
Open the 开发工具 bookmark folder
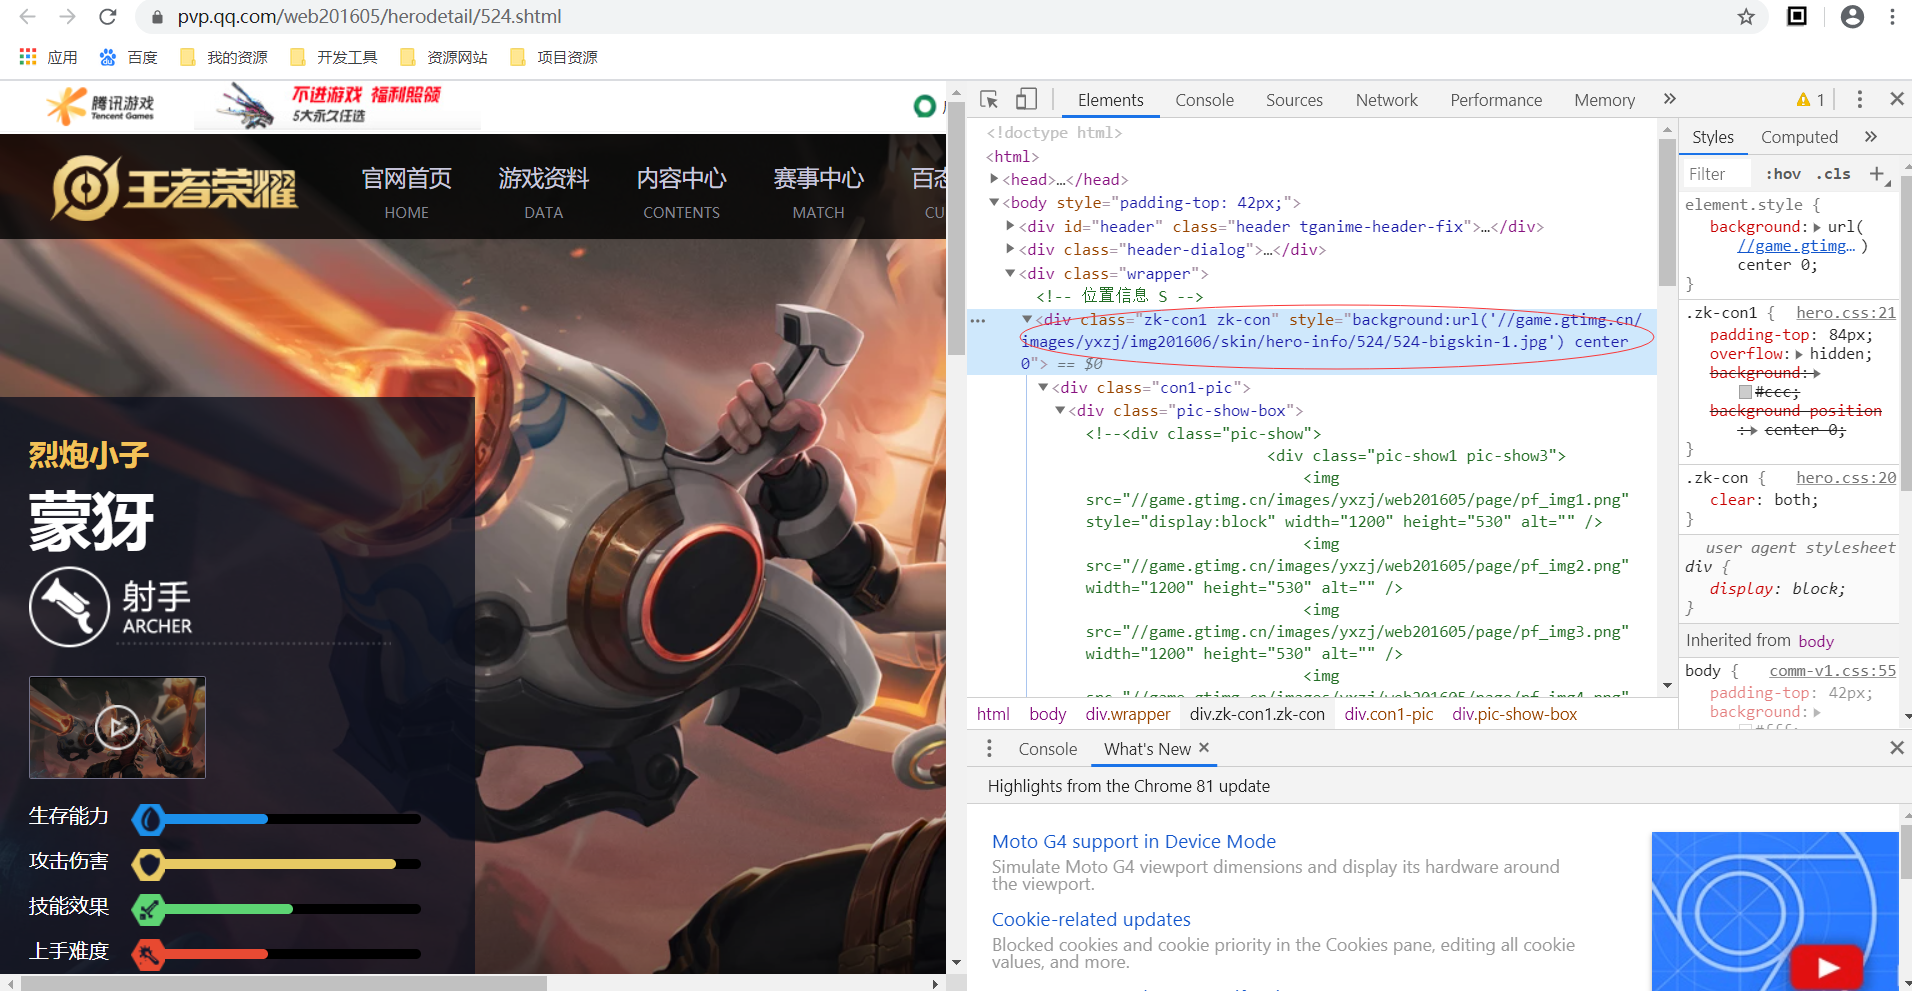[333, 57]
